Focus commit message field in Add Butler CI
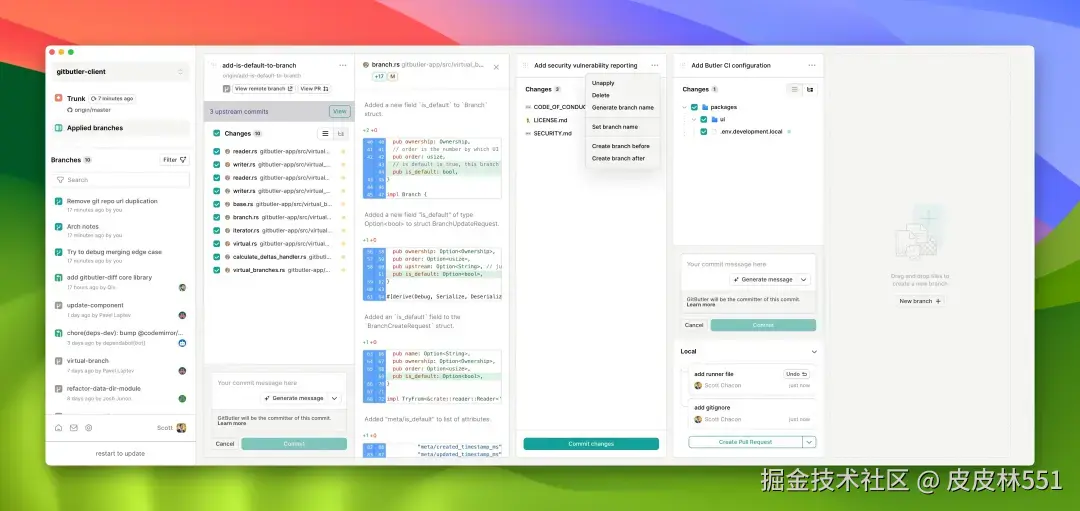This screenshot has width=1080, height=511. click(x=749, y=264)
